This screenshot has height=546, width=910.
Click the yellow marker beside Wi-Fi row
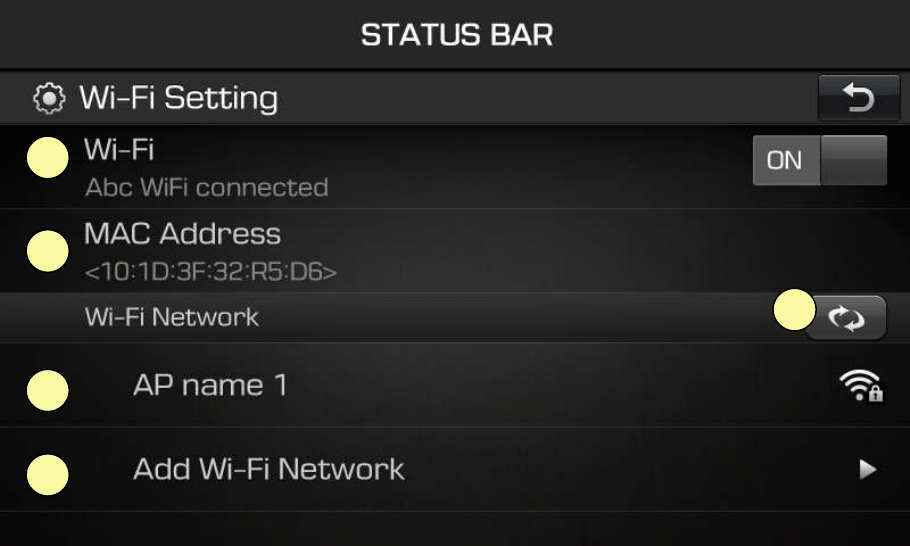point(48,158)
